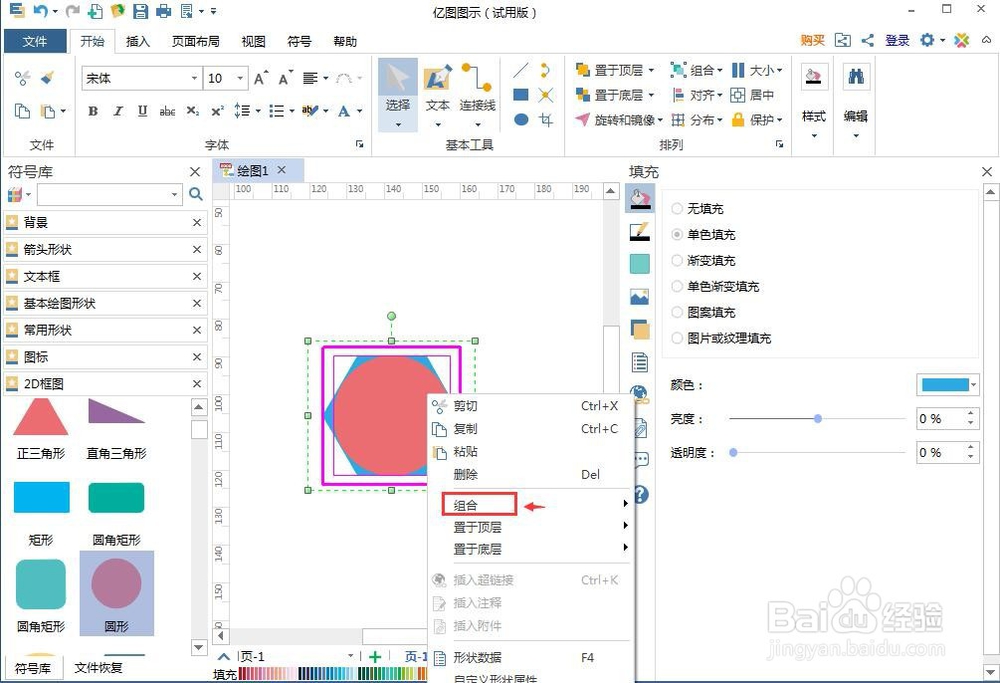Select the 无填充 radio button

point(678,209)
